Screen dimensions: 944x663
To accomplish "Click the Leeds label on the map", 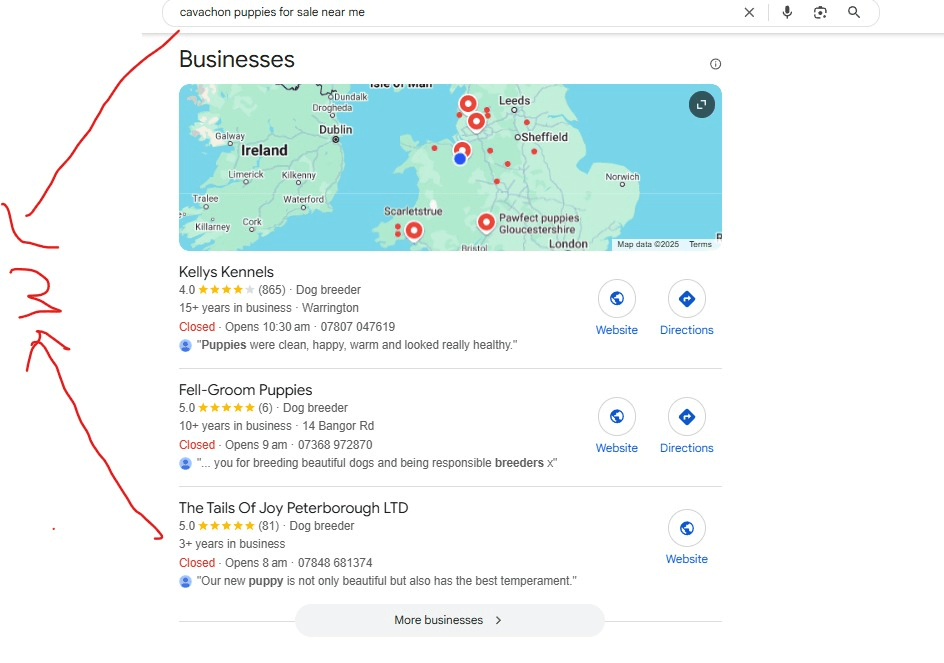I will coord(514,101).
